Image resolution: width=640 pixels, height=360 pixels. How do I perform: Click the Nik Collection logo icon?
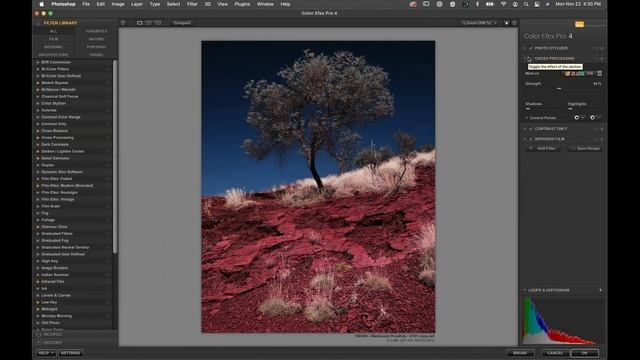[x=579, y=24]
